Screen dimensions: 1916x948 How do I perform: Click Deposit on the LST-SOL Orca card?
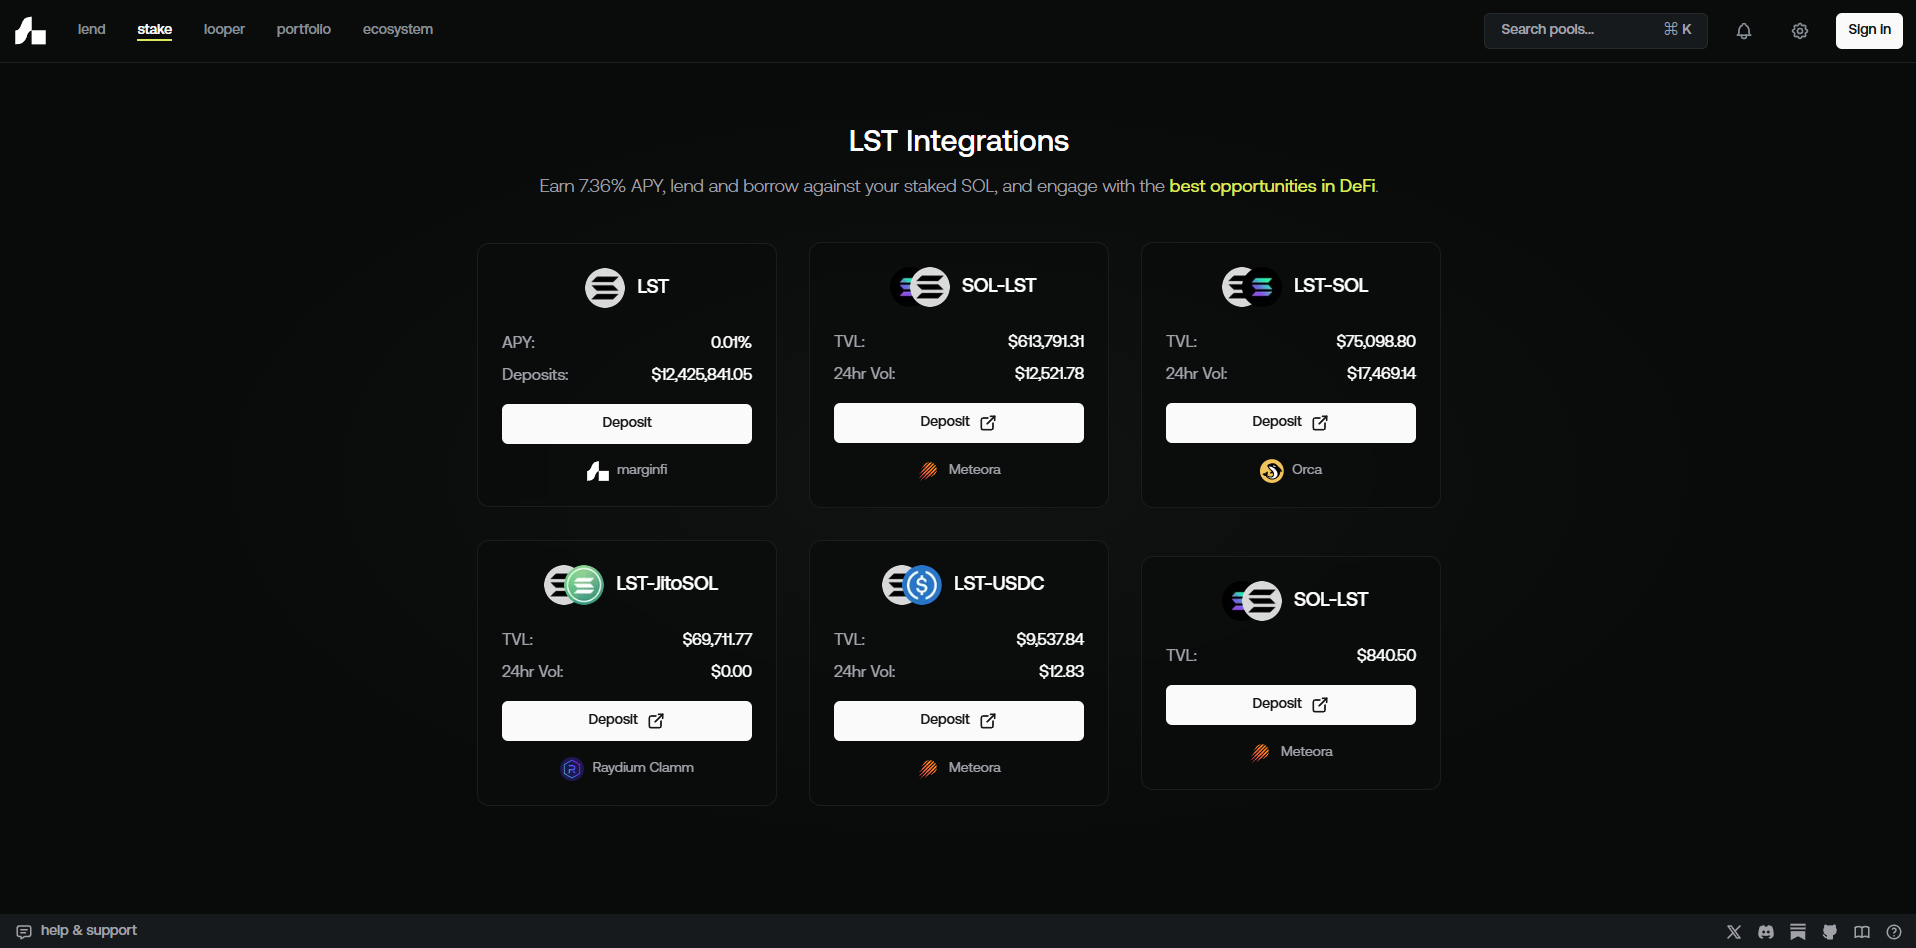point(1290,422)
